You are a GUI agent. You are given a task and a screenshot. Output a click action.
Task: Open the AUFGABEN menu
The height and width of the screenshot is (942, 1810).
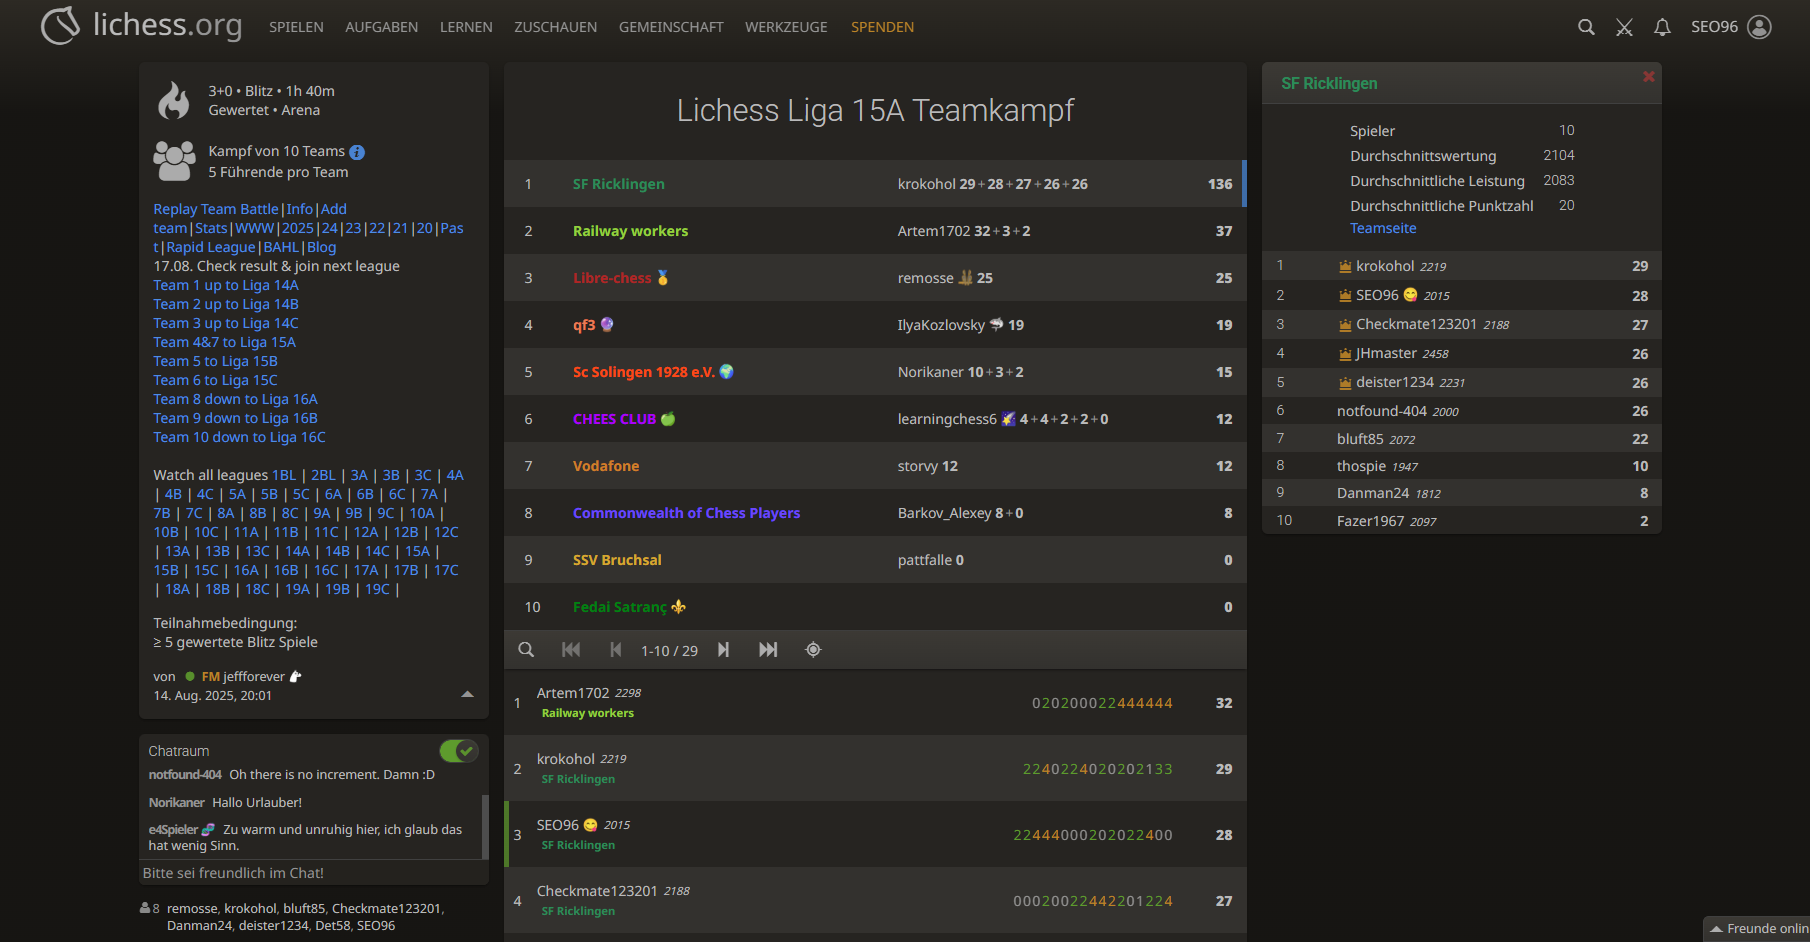click(382, 27)
